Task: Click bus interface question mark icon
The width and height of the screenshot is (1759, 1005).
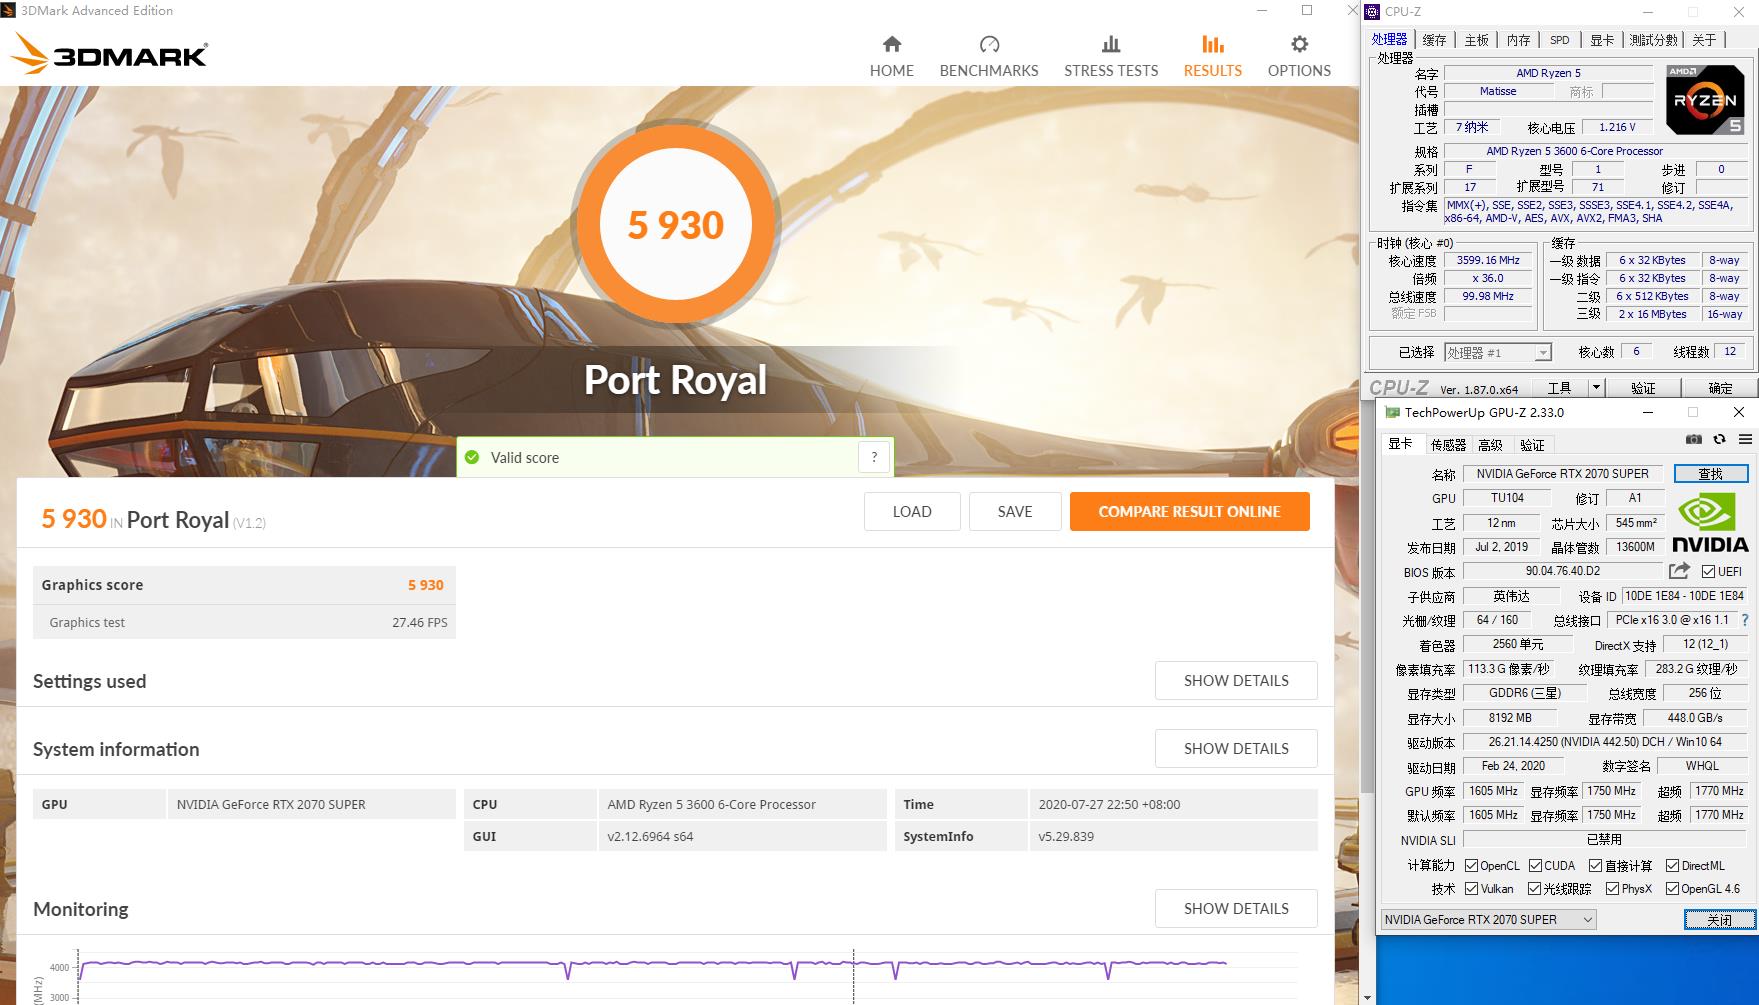Action: coord(1745,620)
